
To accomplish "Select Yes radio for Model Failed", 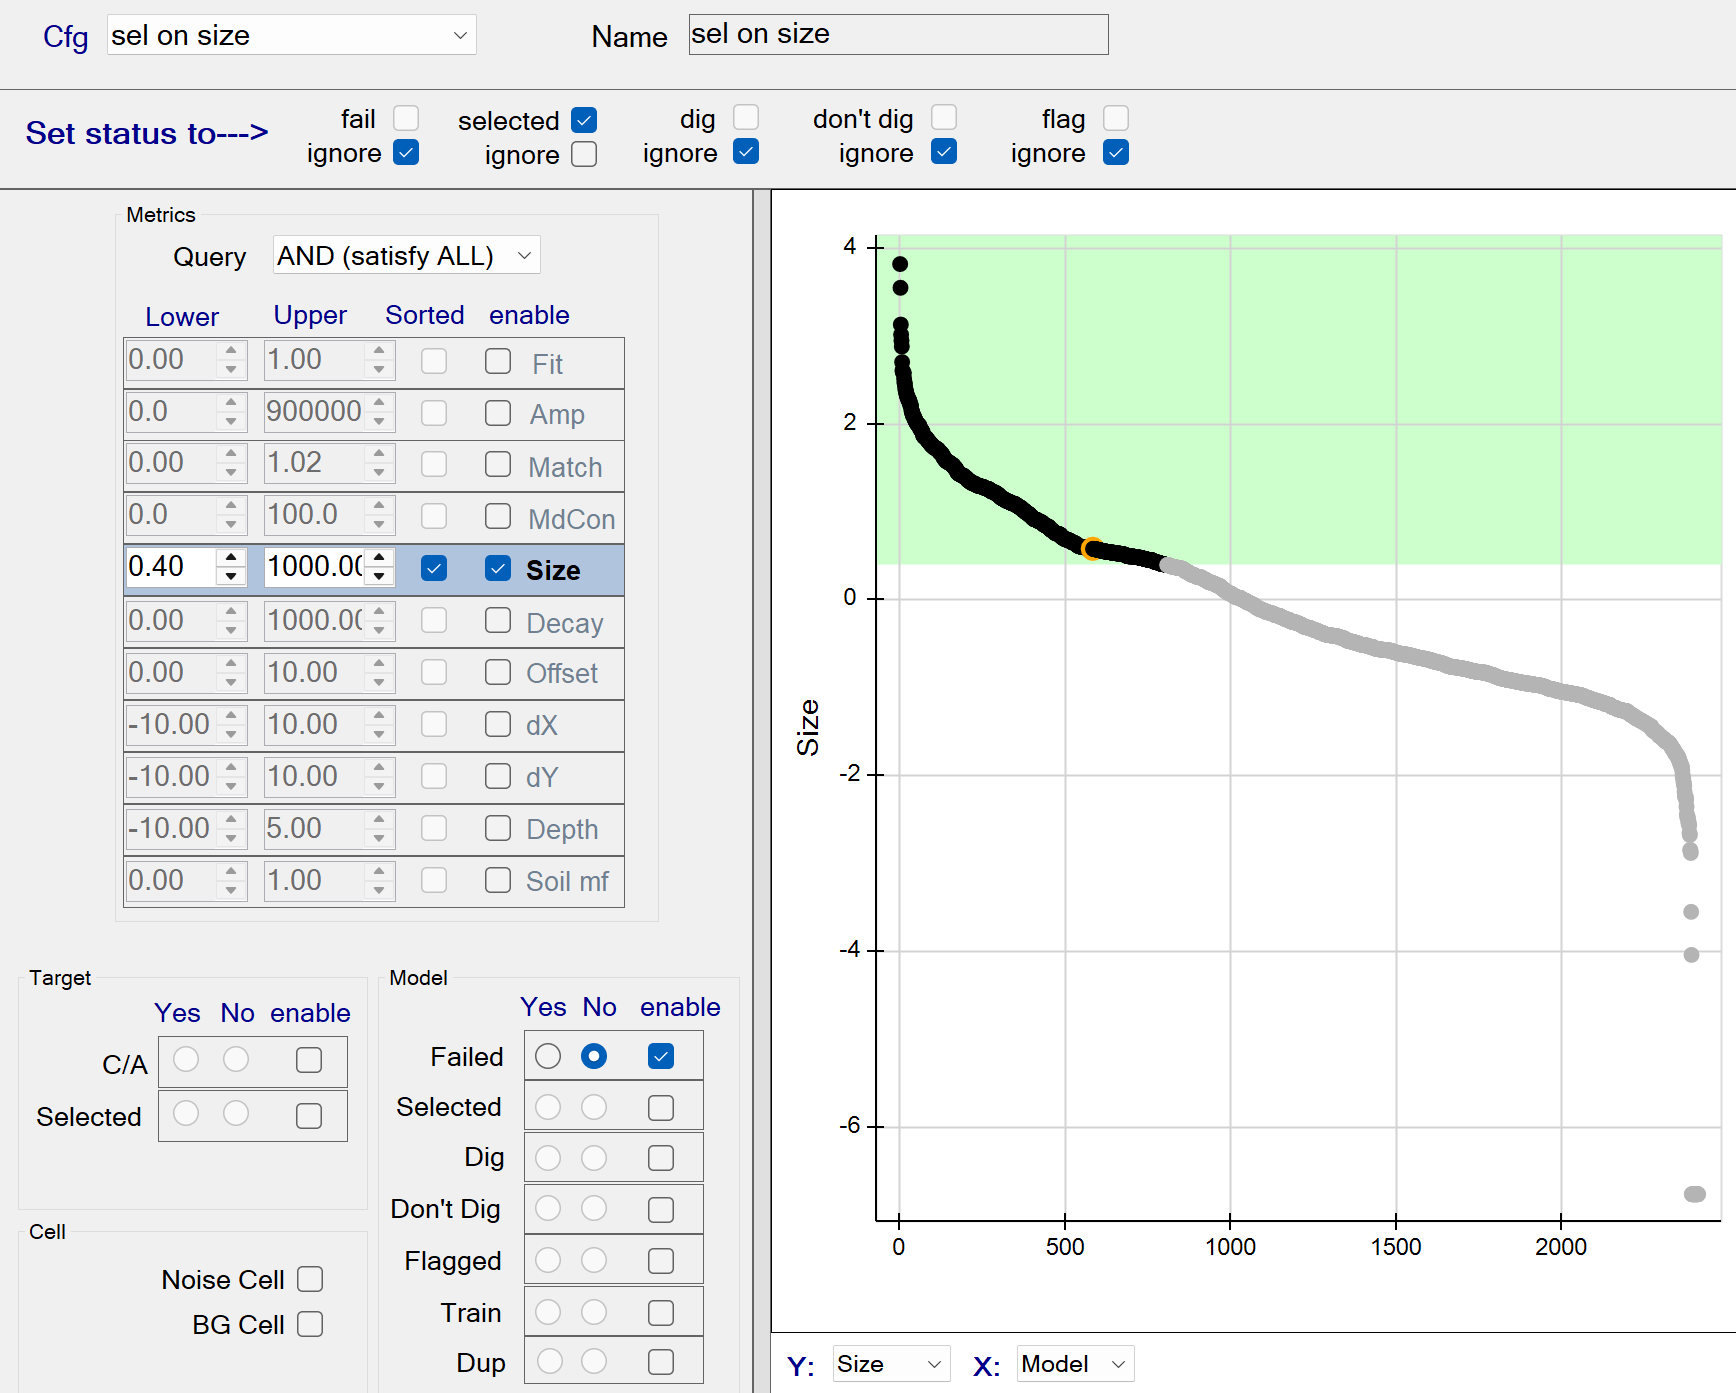I will 548,1056.
